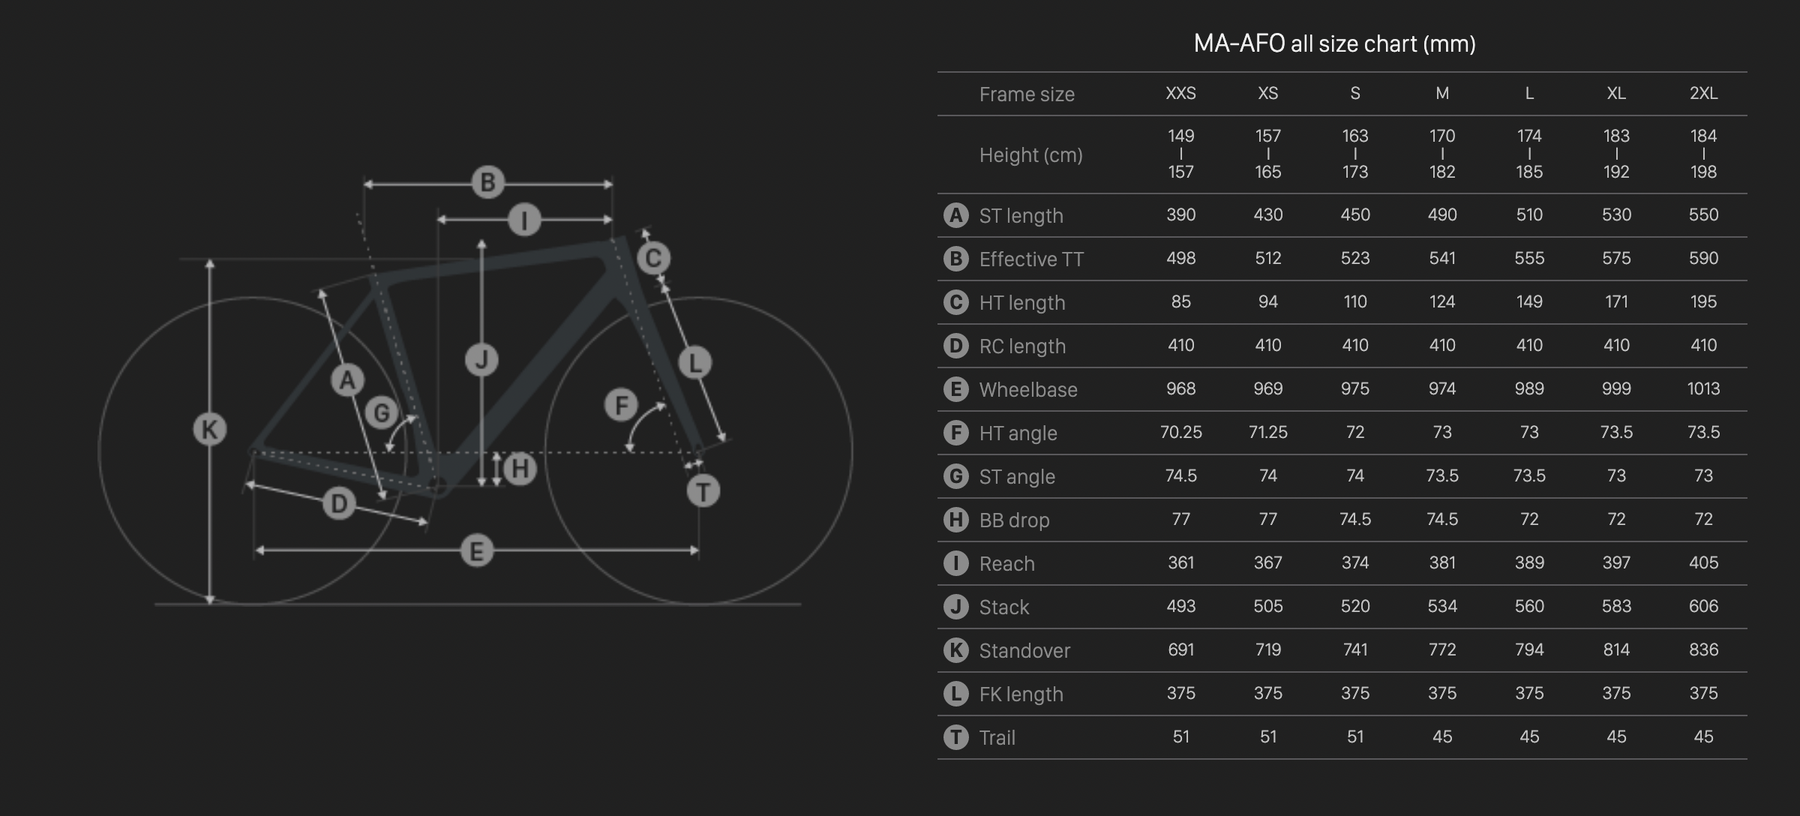Click the I icon beside Reach row
The height and width of the screenshot is (816, 1800).
956,563
